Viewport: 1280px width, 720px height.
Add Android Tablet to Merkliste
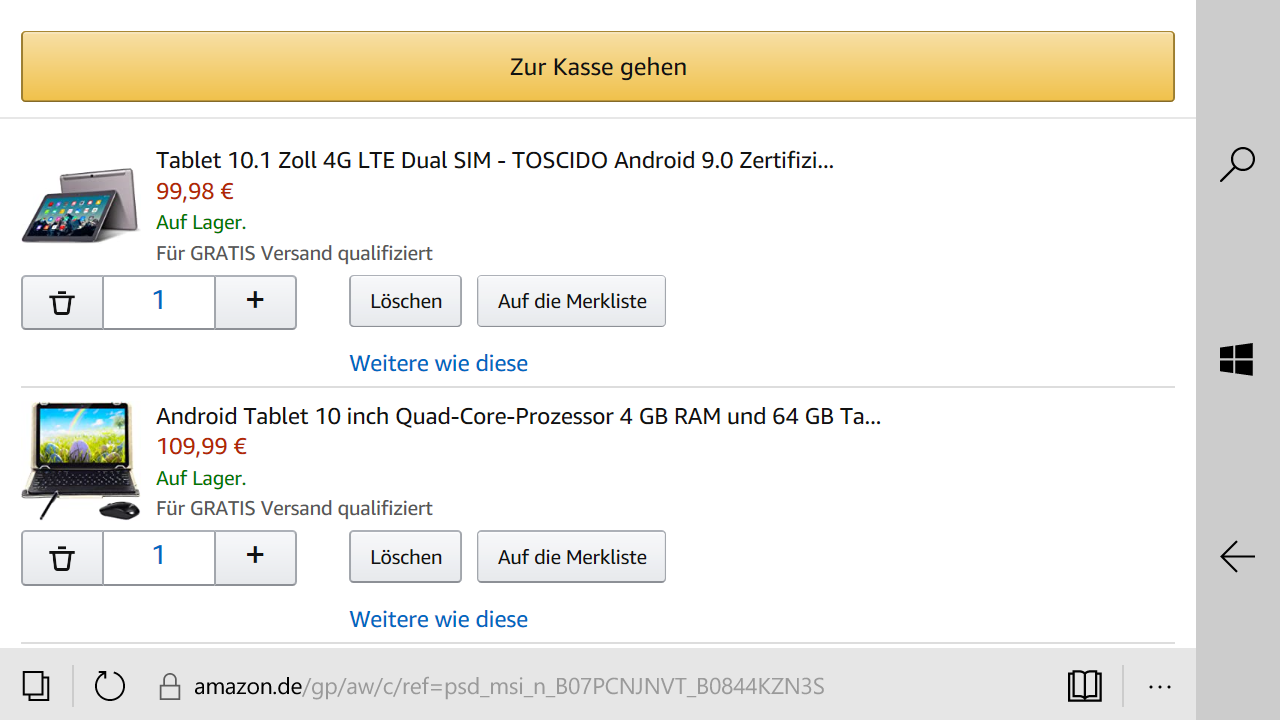(572, 557)
